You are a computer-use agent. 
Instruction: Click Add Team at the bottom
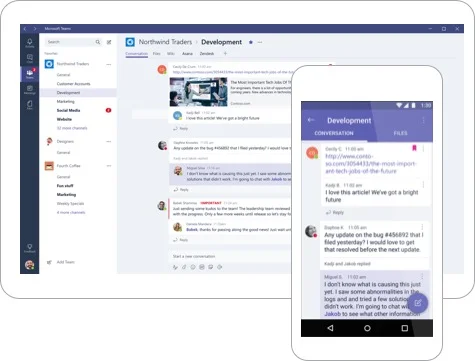point(61,262)
